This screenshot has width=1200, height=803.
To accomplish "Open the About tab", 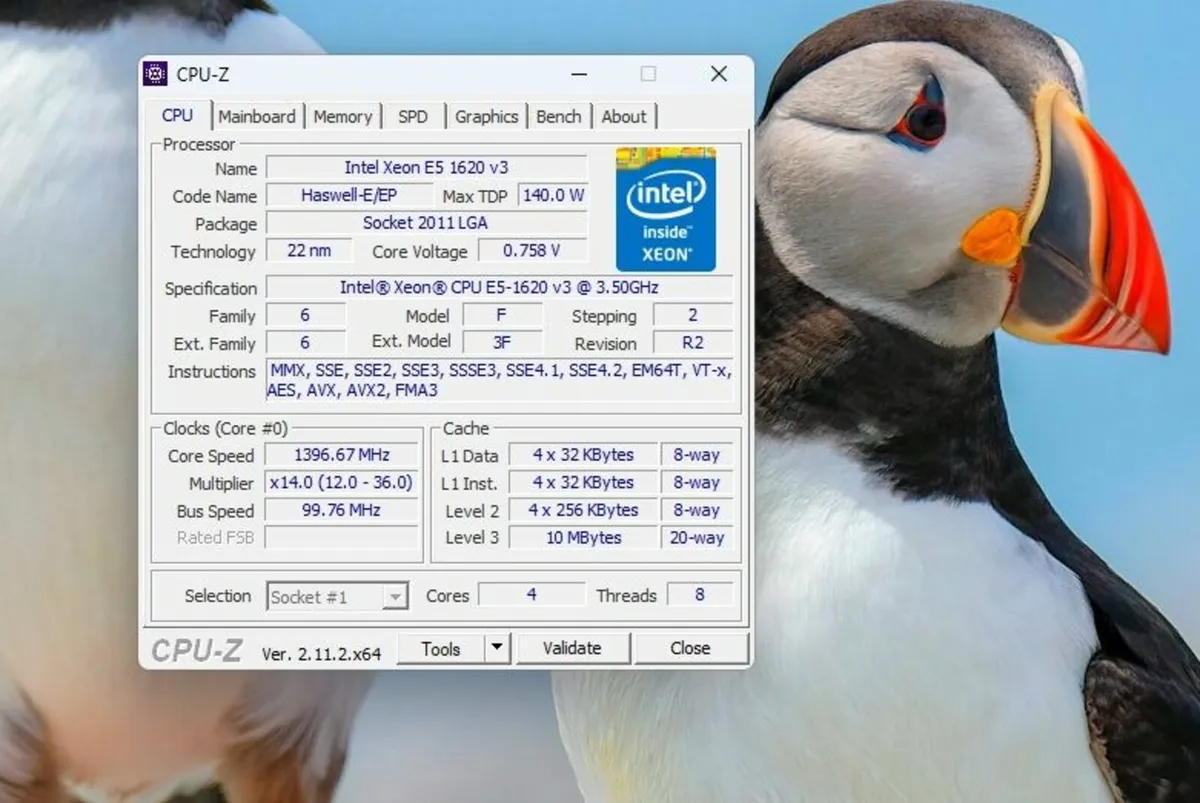I will (x=623, y=116).
